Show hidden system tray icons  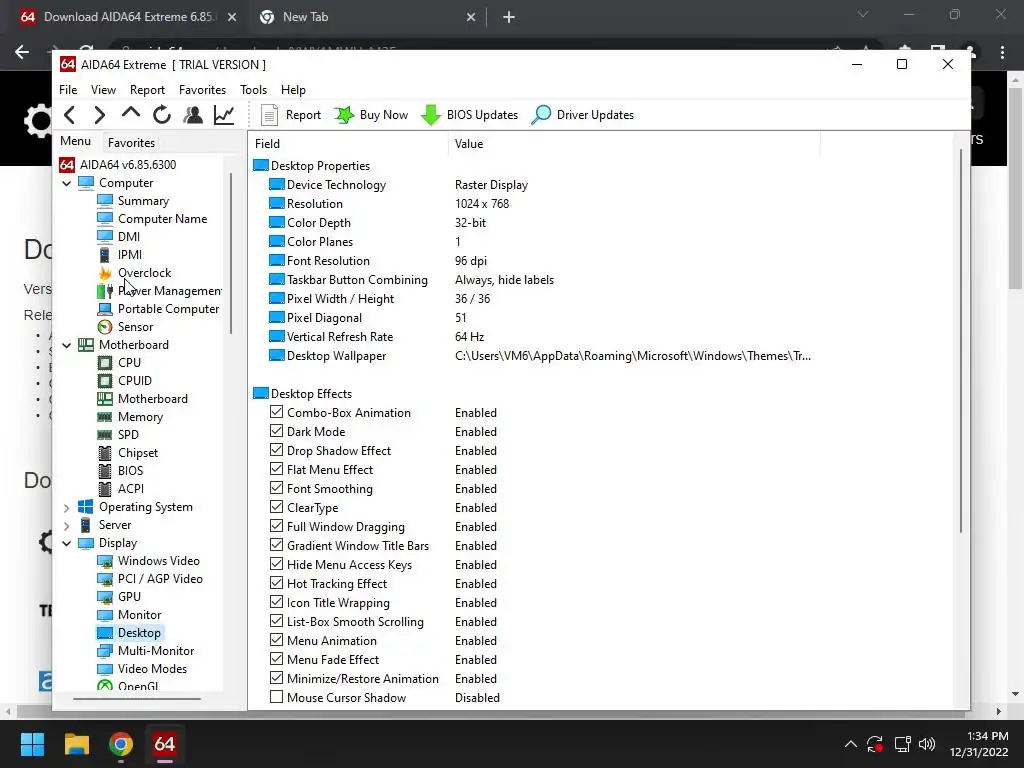click(x=850, y=744)
